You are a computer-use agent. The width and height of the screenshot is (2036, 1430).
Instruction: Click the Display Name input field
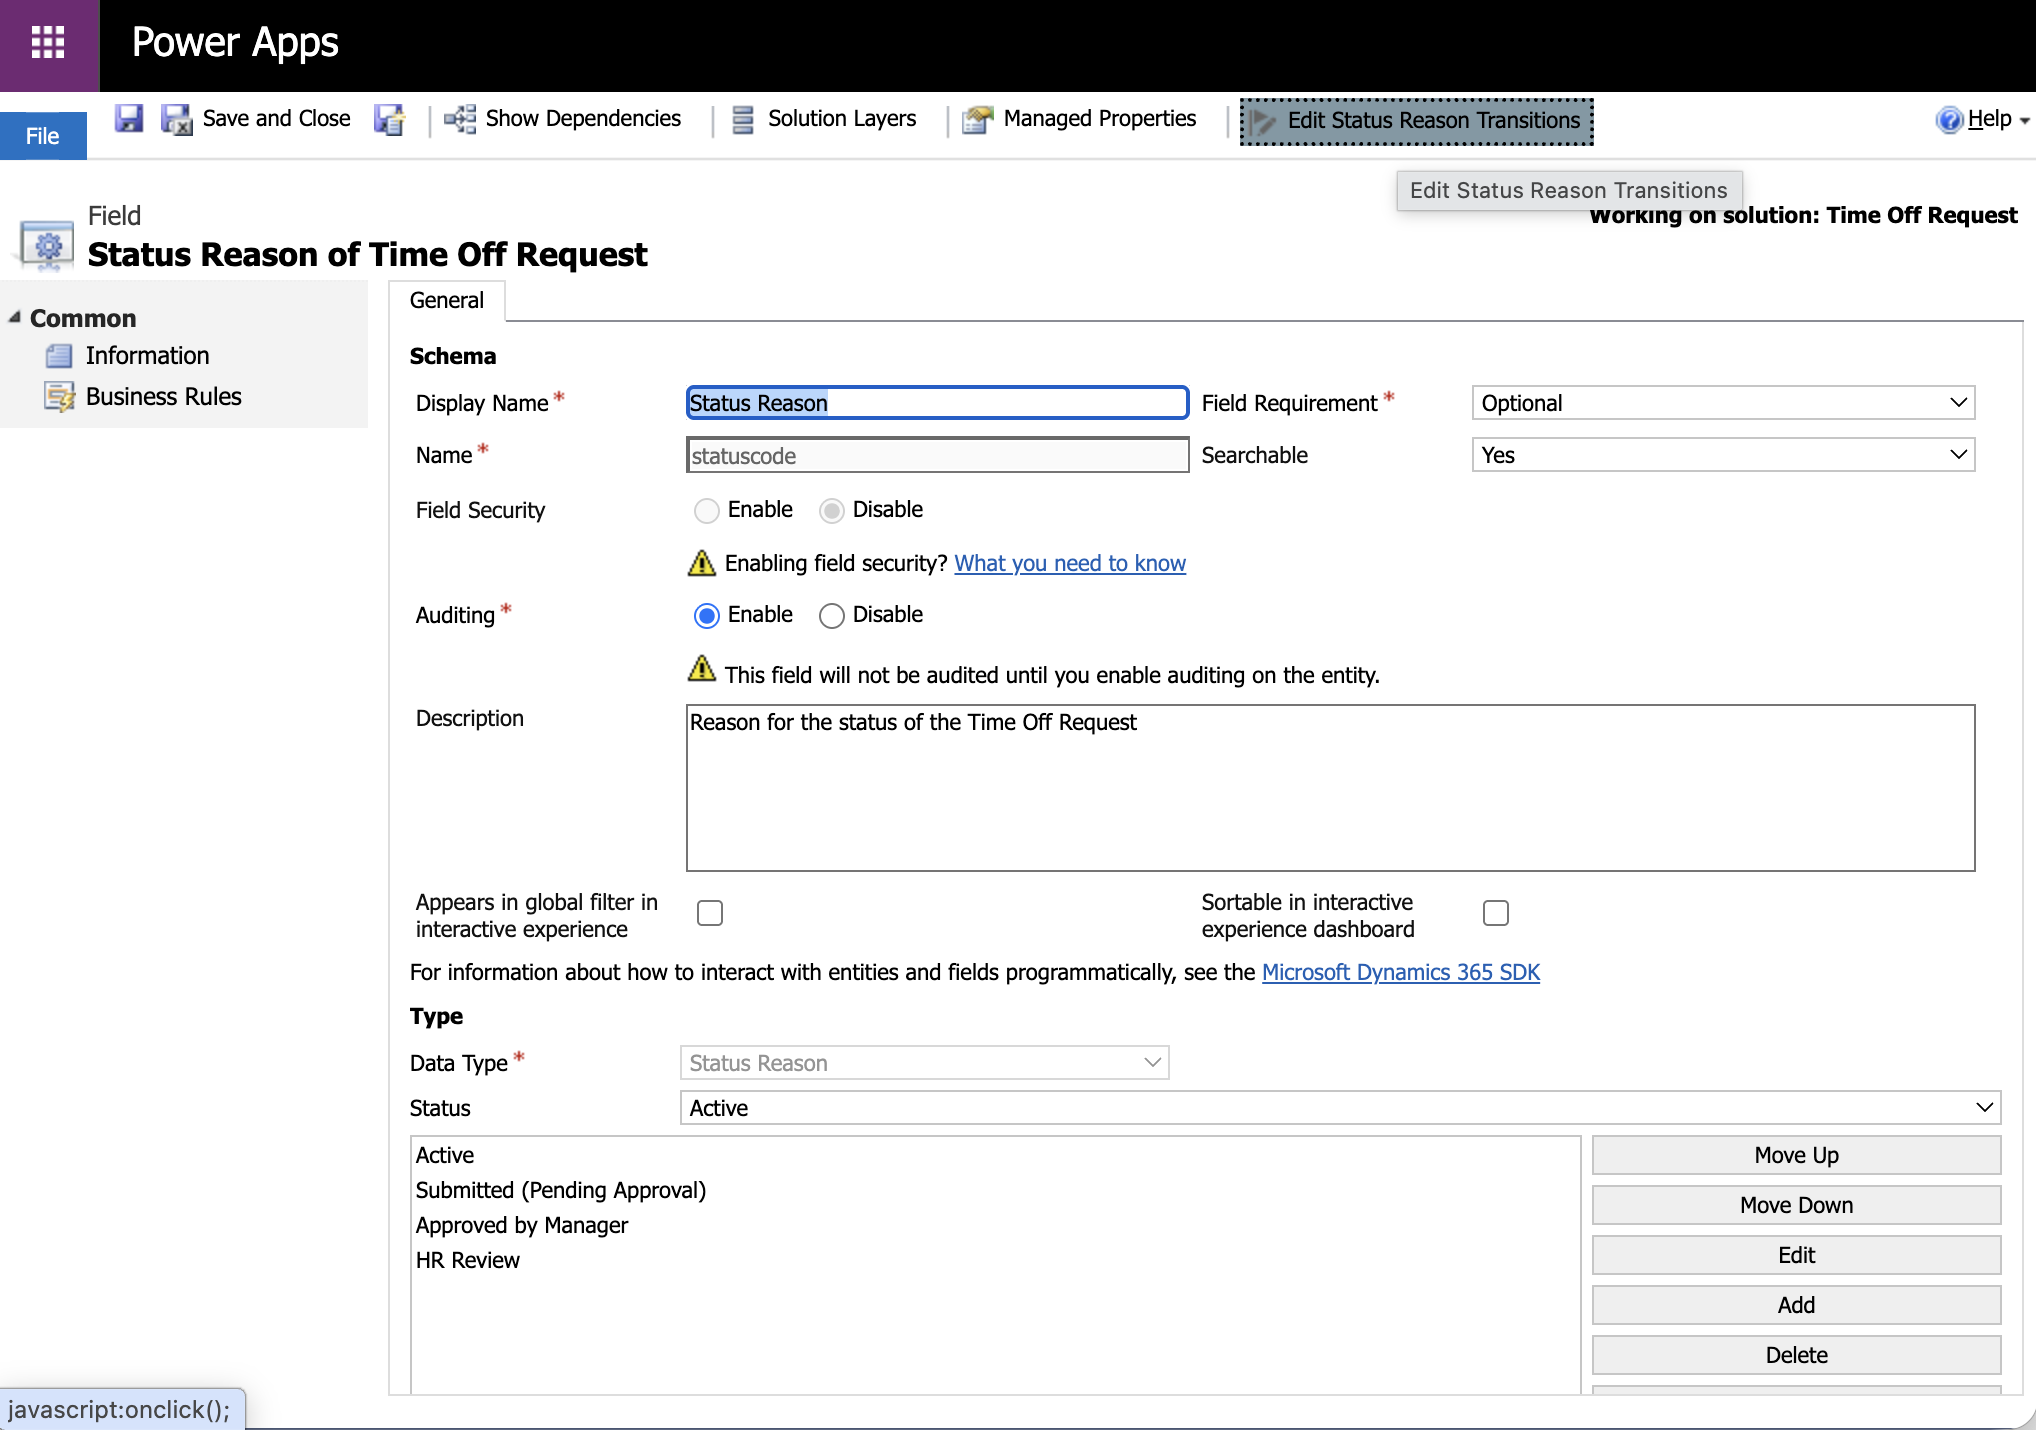click(937, 403)
